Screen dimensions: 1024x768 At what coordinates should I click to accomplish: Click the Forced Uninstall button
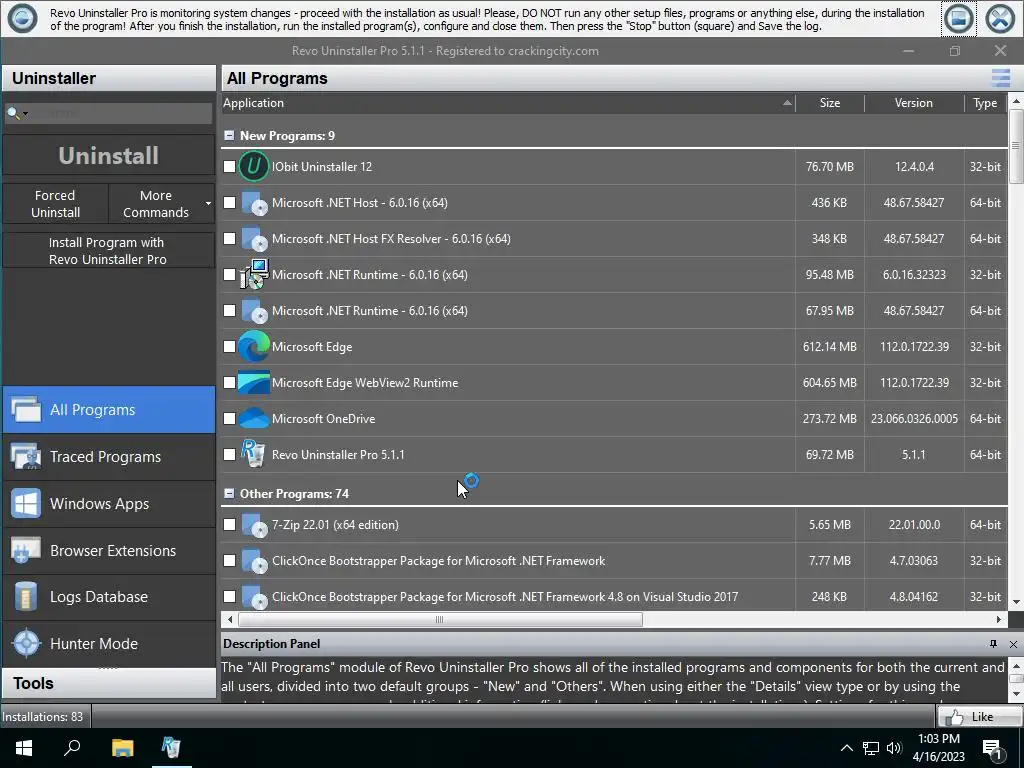[56, 204]
